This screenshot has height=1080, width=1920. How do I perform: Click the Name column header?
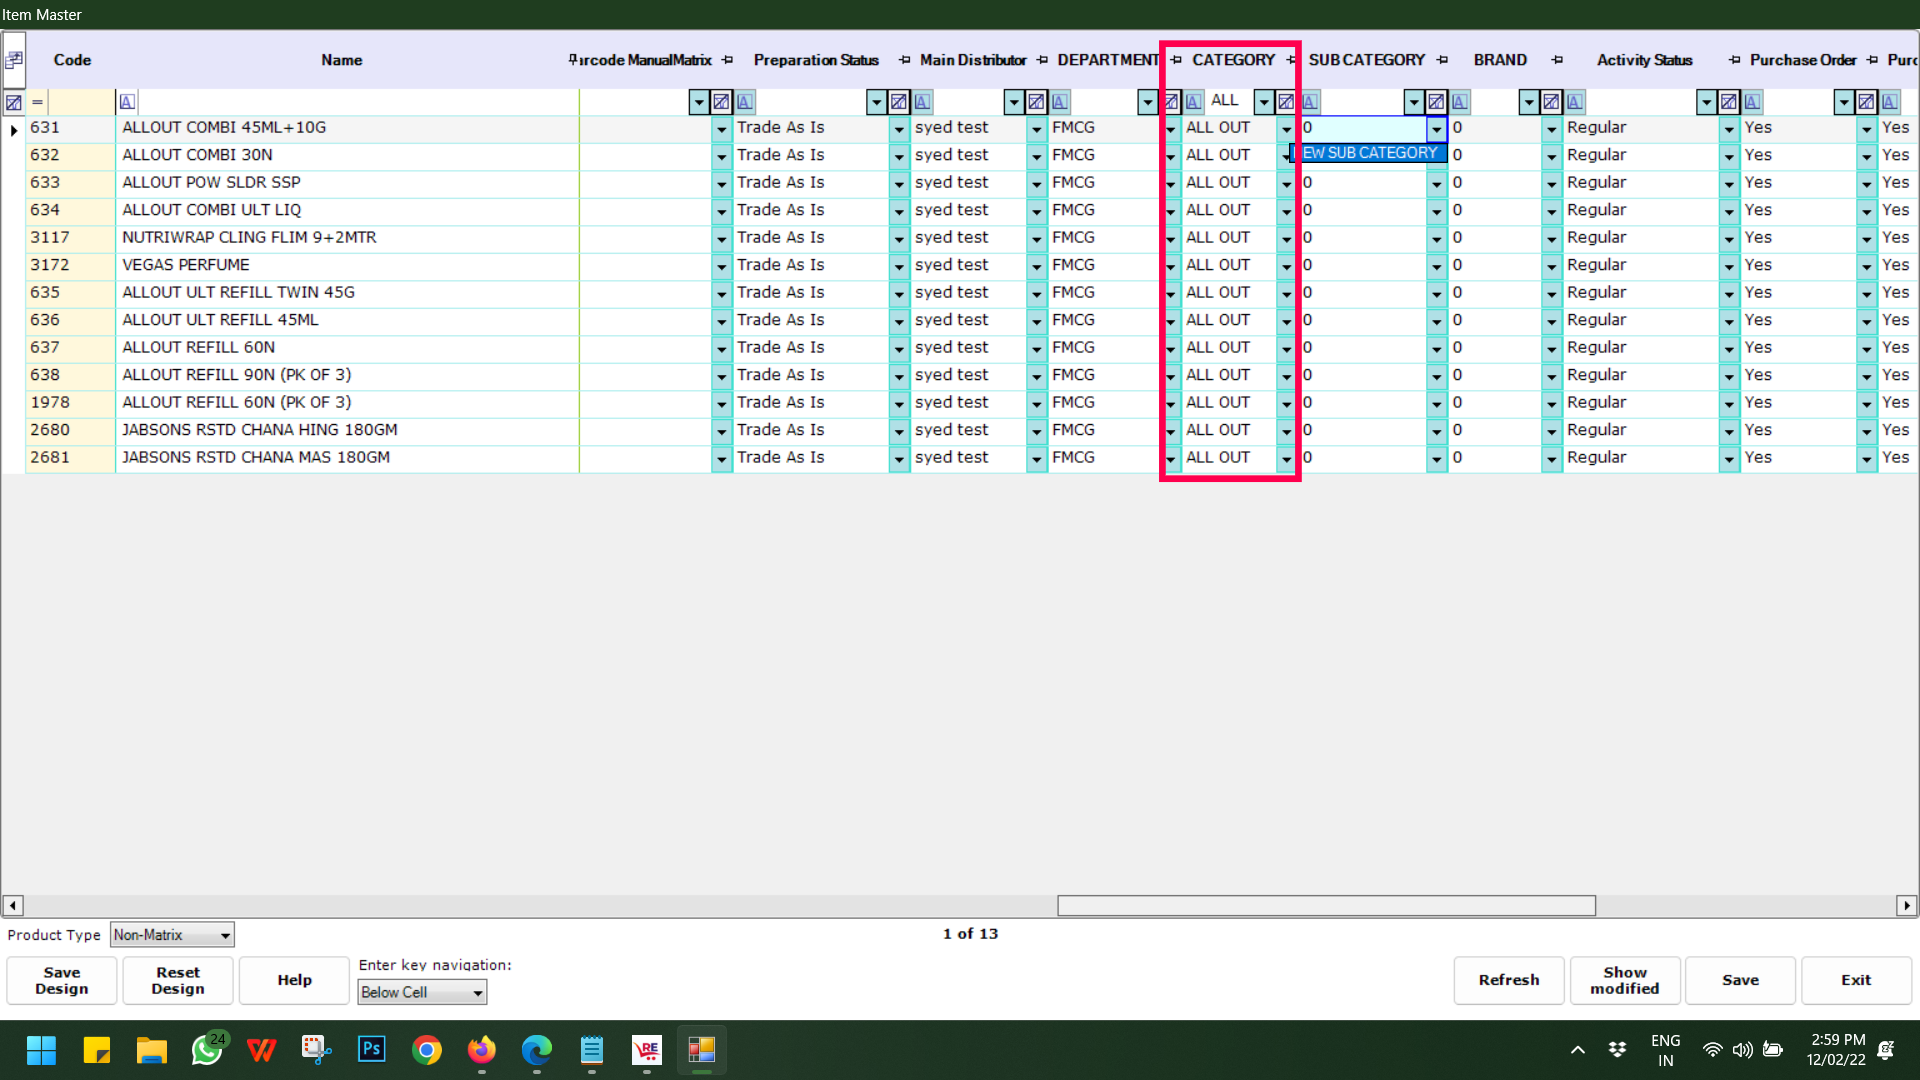341,60
